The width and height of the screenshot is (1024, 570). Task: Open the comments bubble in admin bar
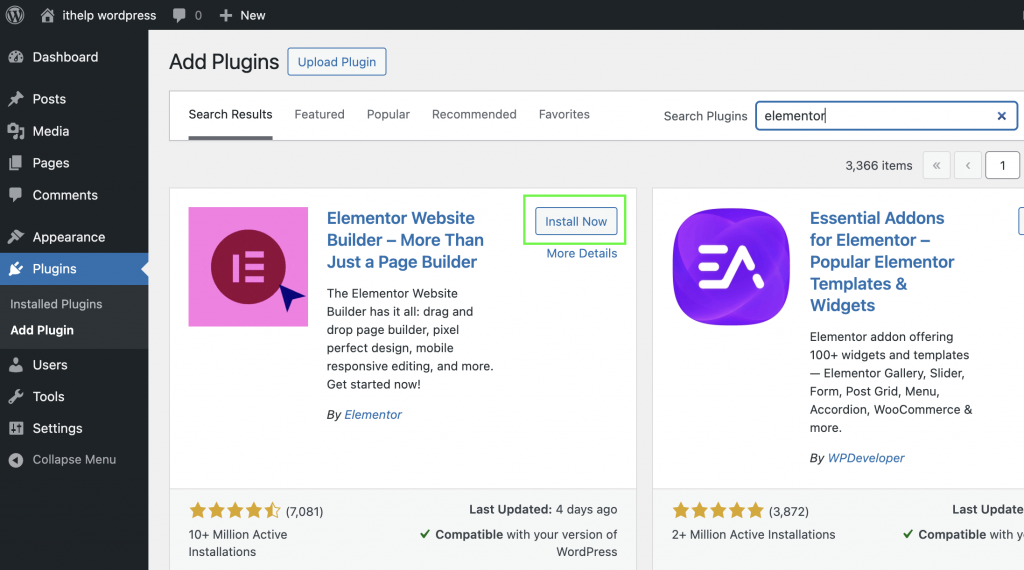click(179, 15)
